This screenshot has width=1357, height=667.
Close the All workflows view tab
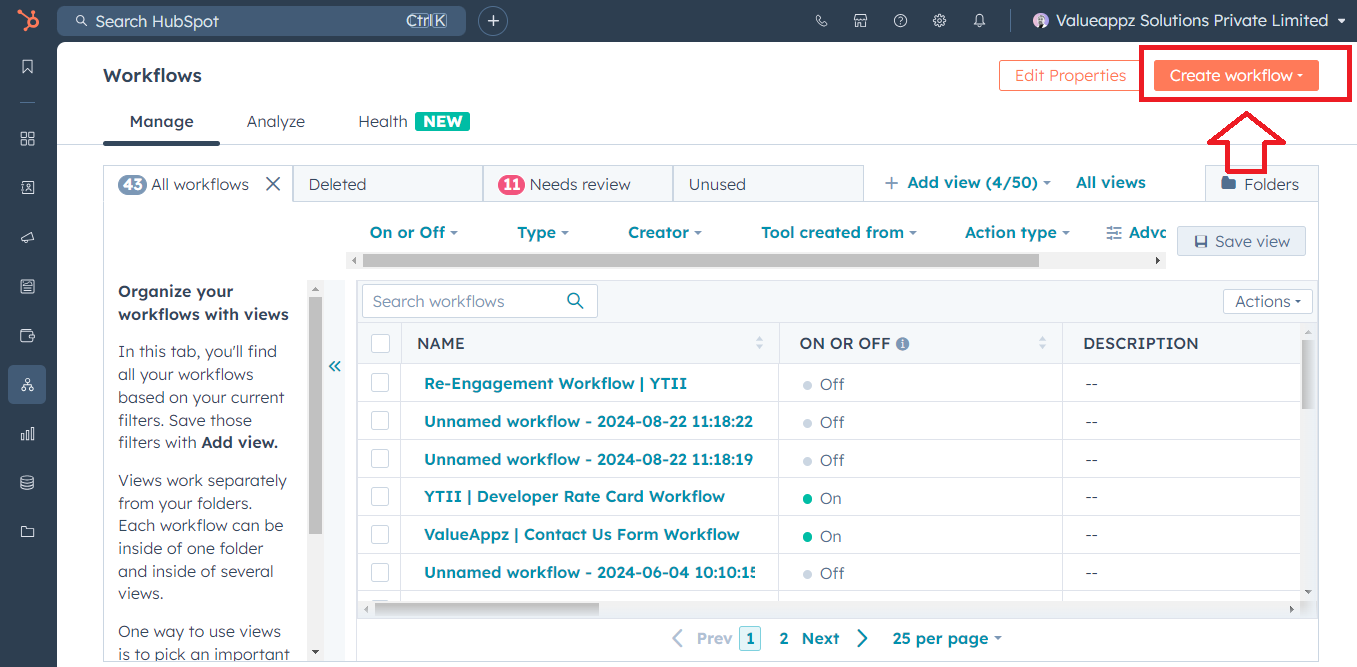pos(273,184)
